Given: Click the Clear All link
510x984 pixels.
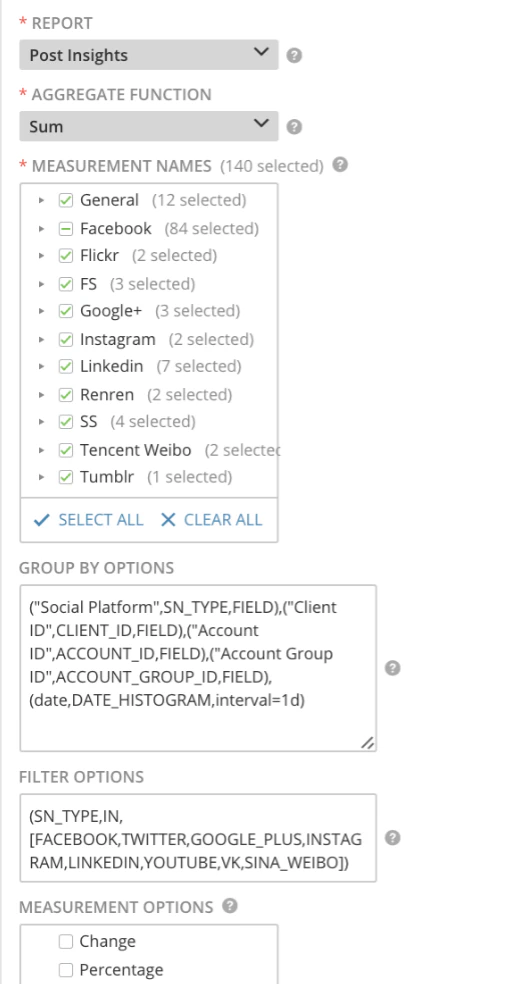Looking at the screenshot, I should coord(211,520).
